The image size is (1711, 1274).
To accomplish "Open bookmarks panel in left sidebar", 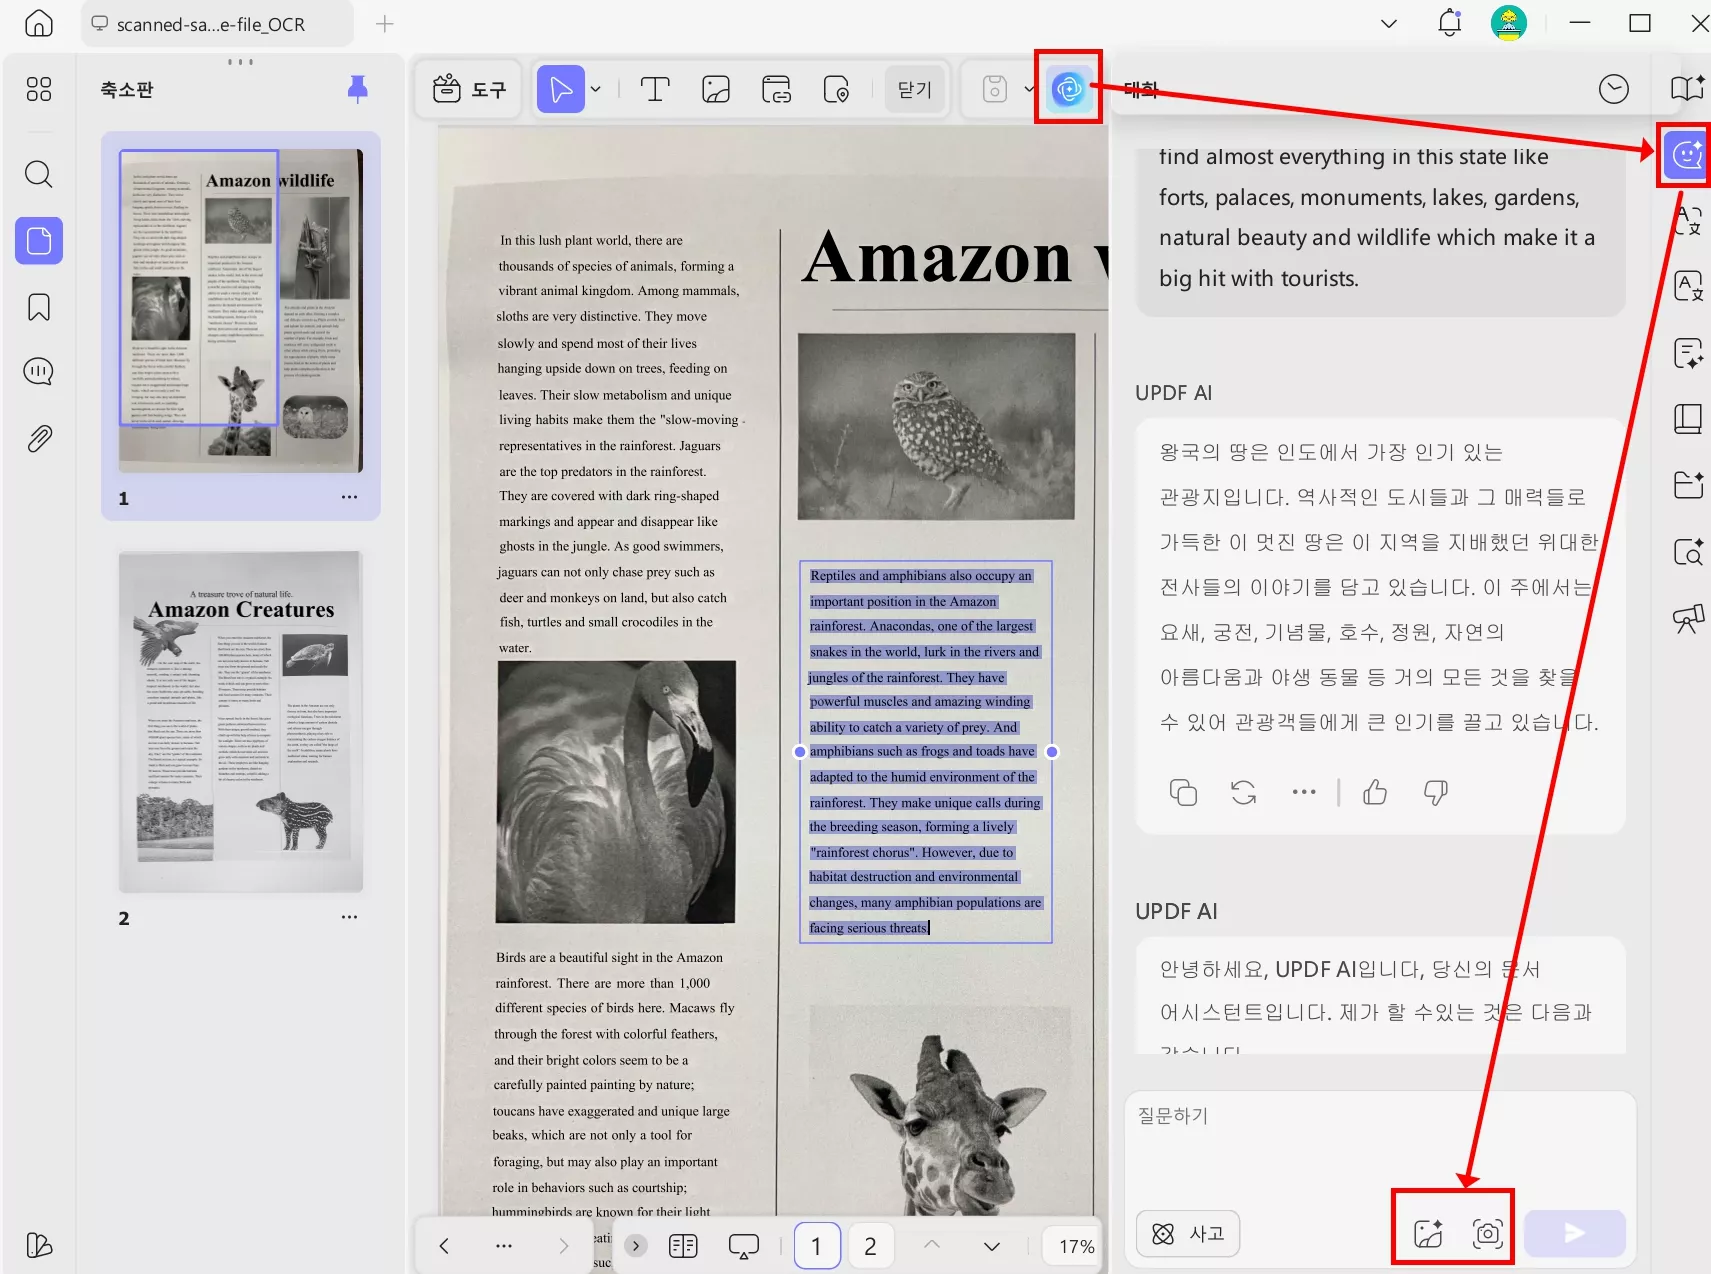I will pos(38,307).
